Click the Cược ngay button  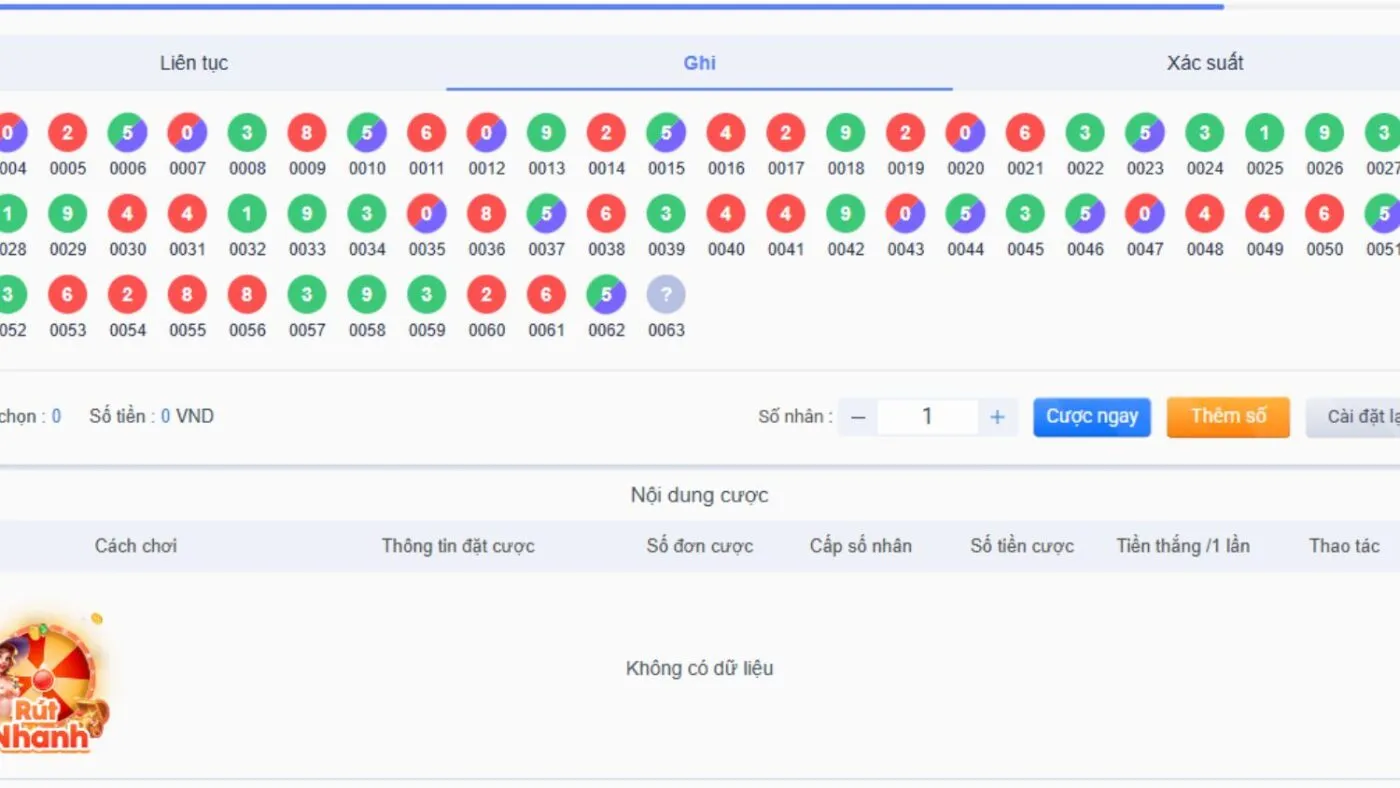point(1091,417)
